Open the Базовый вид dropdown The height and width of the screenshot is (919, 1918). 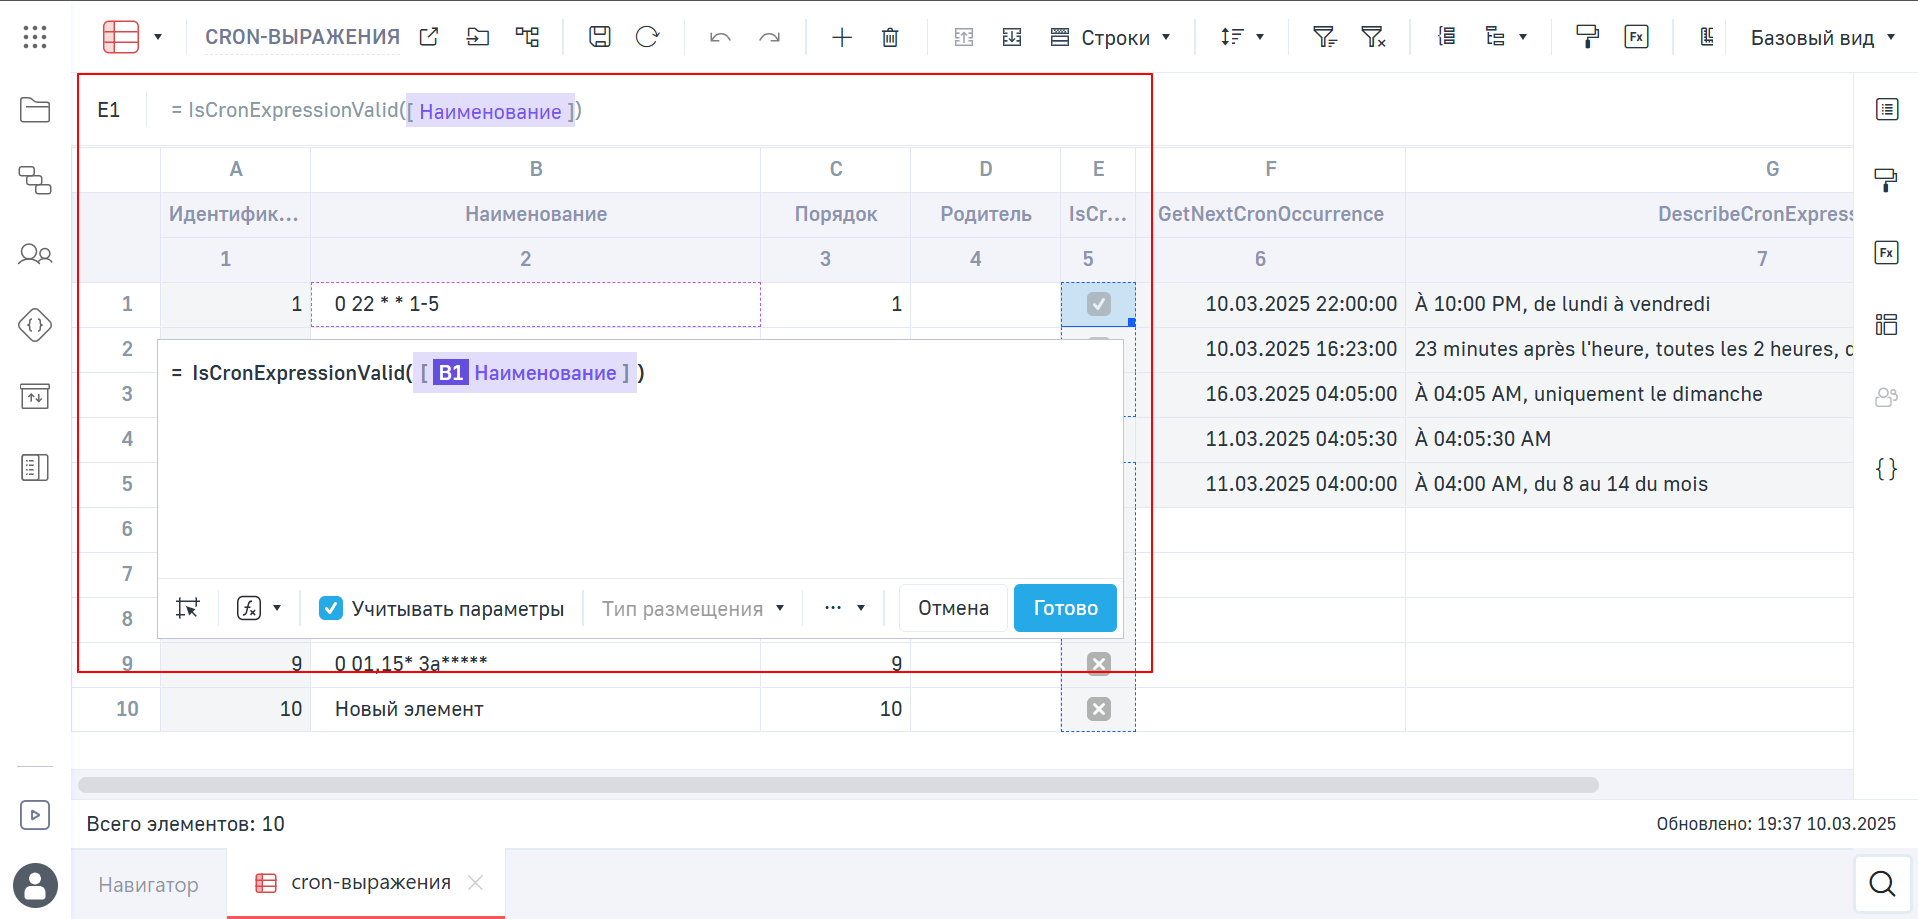[x=1822, y=38]
